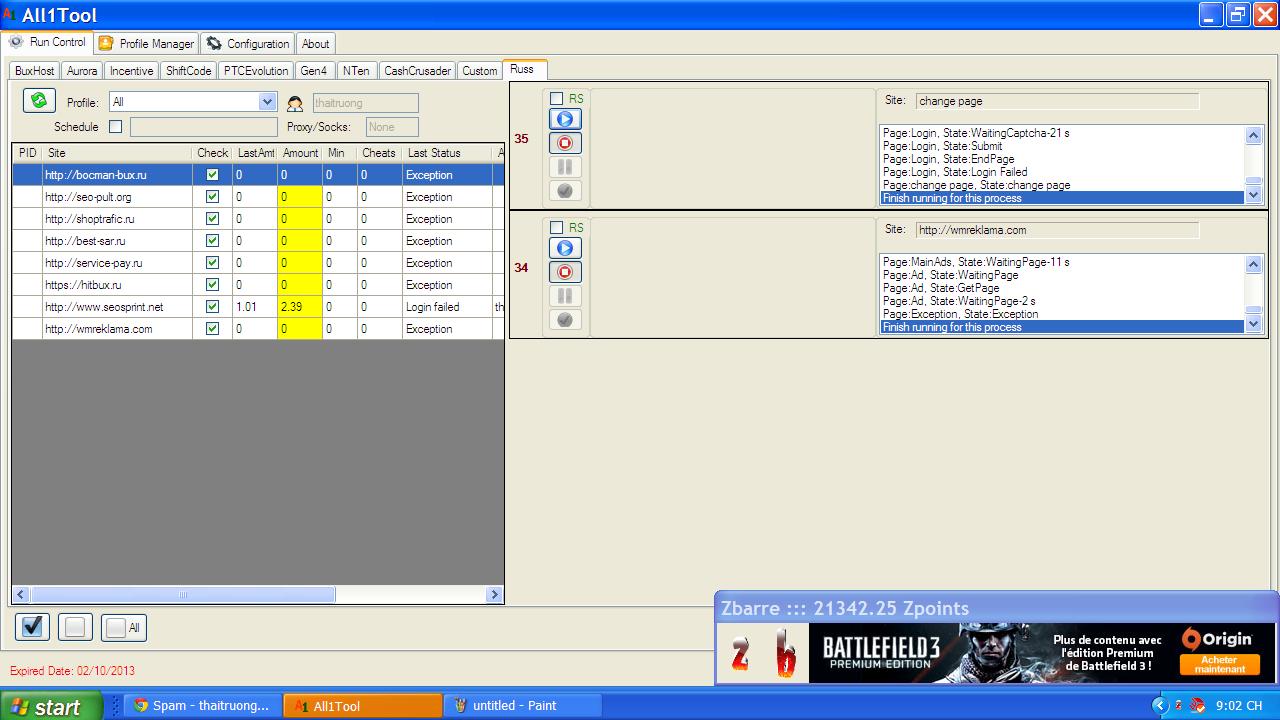Click the Site field showing 'change page'
Screen dimensions: 1280x720
coord(1057,101)
